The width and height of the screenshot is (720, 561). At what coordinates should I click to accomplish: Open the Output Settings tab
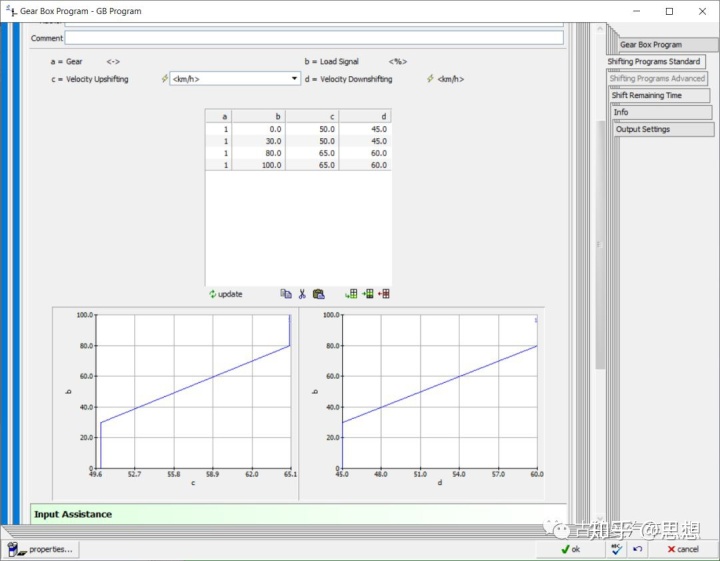click(643, 130)
